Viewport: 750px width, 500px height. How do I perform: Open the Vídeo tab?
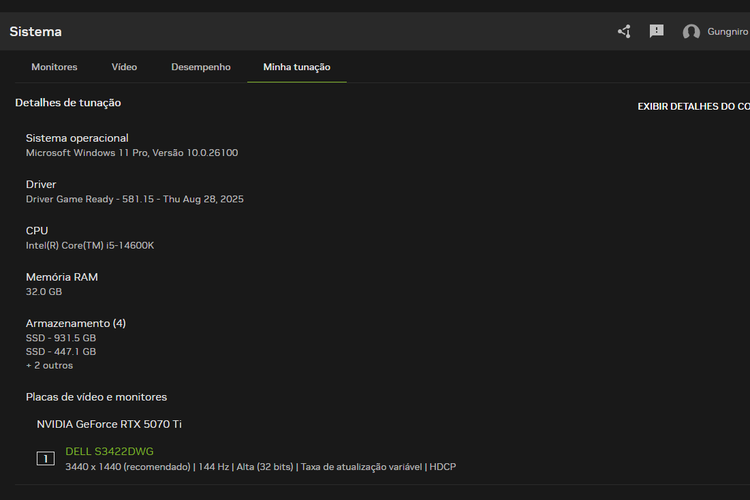124,67
